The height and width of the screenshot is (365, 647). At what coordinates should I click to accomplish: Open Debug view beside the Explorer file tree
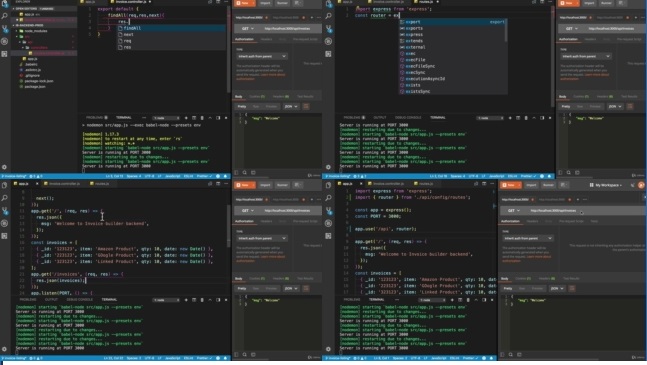click(5, 41)
